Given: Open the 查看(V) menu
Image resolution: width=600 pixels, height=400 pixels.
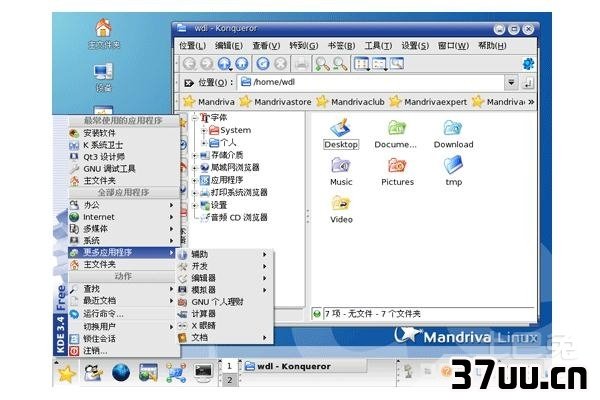Looking at the screenshot, I should coord(266,46).
